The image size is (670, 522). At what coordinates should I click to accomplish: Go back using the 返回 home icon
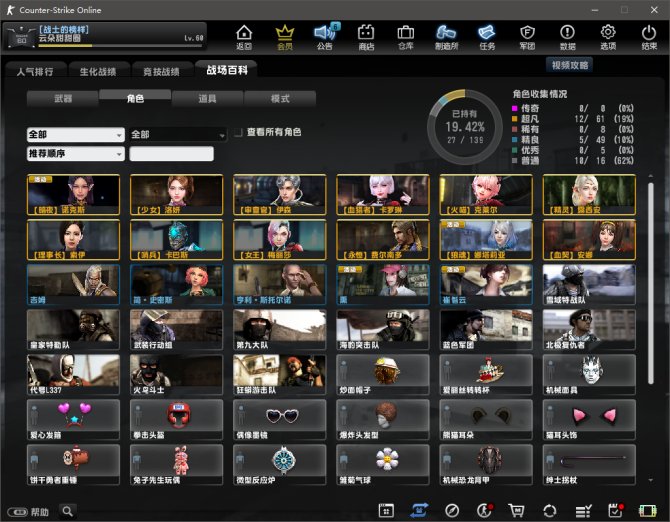(244, 37)
